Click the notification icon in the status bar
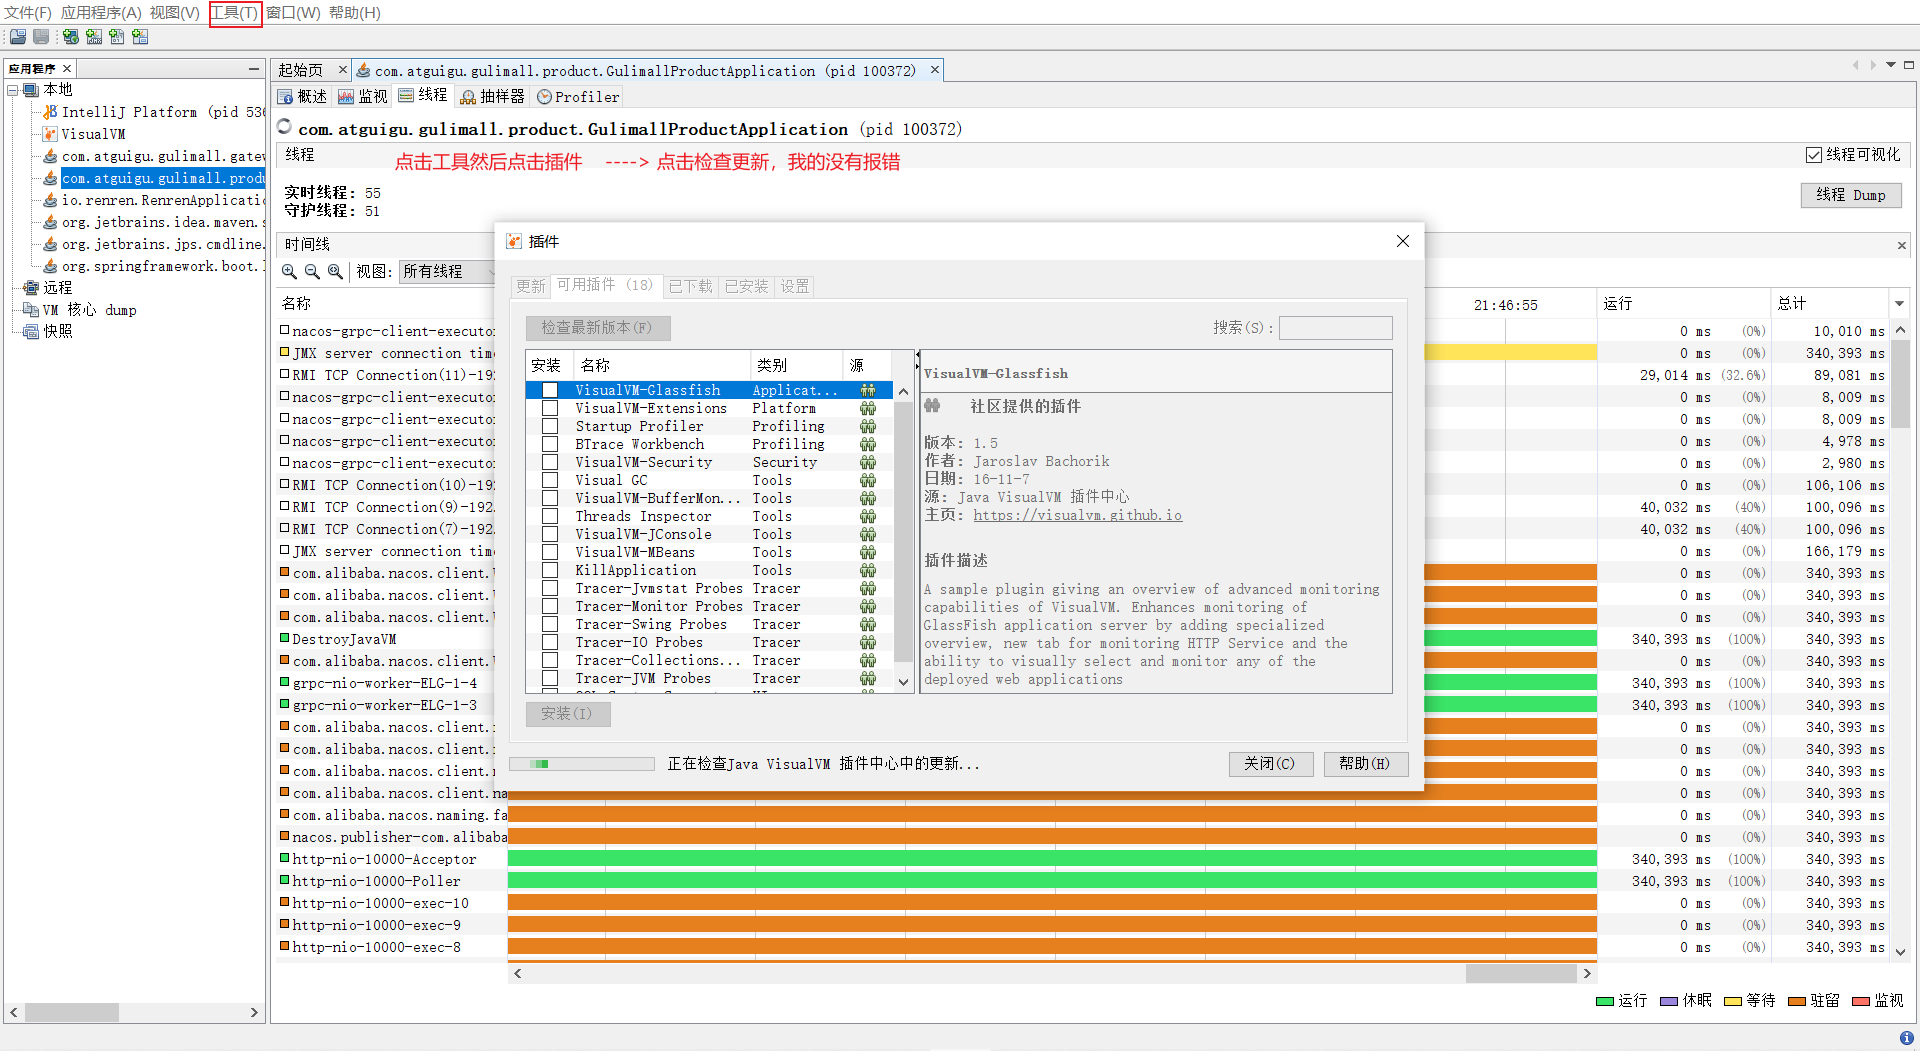 point(1906,1038)
